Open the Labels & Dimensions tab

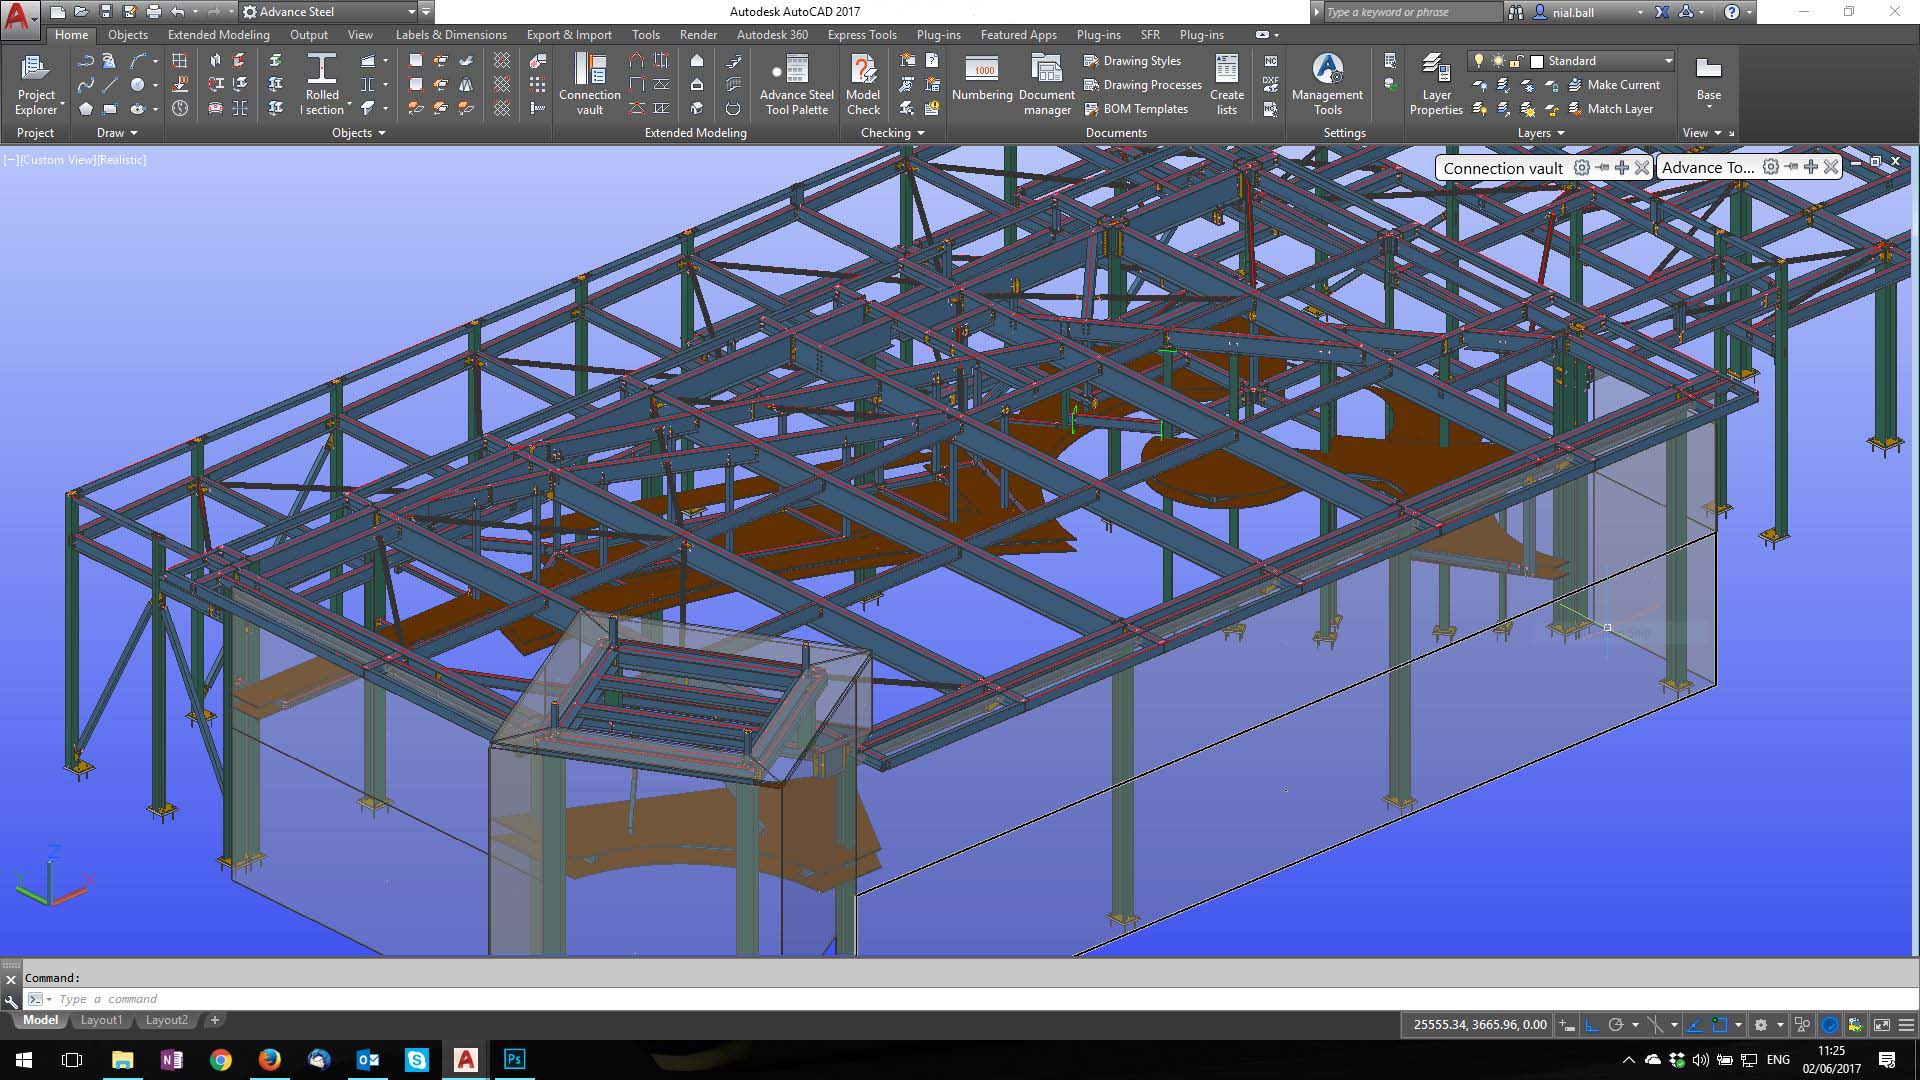click(x=451, y=35)
